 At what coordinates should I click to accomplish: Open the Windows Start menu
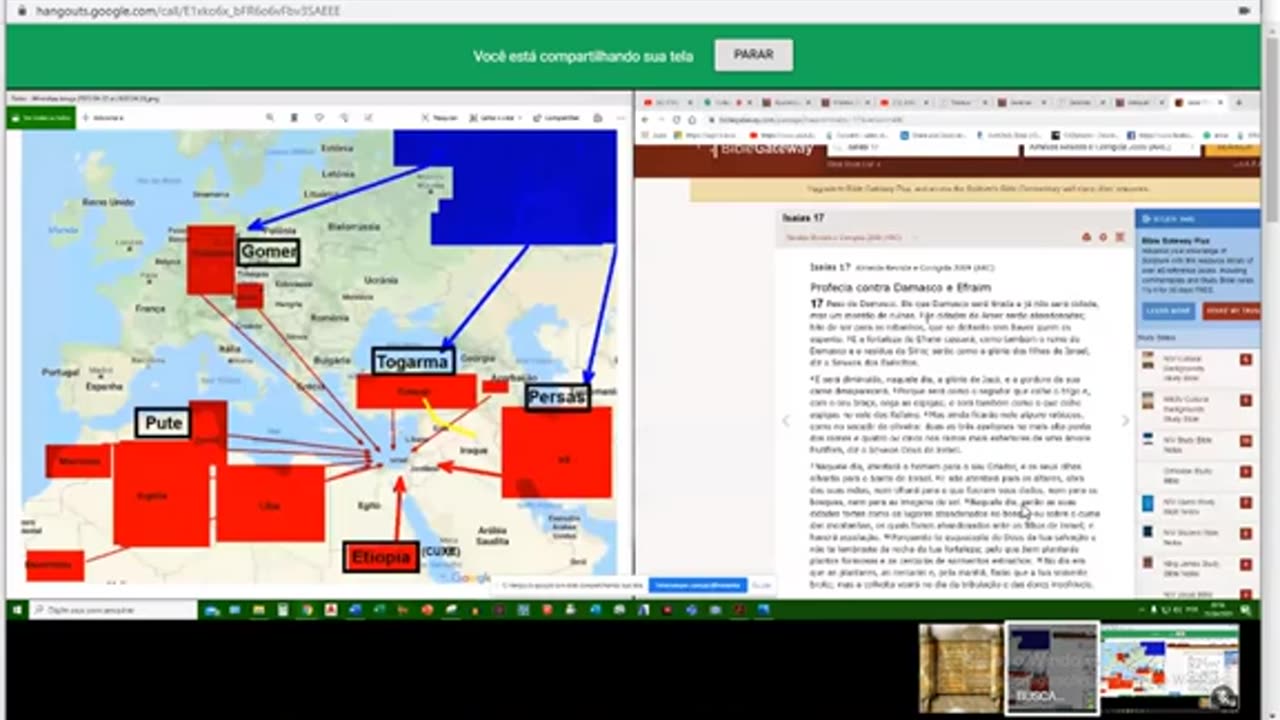pos(17,609)
